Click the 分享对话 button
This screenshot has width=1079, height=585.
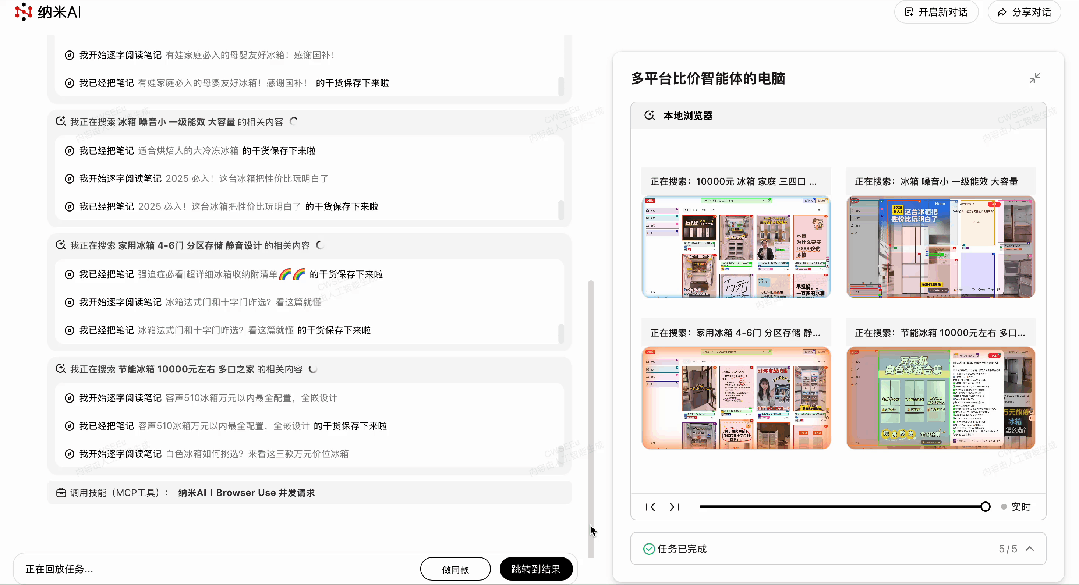[1025, 12]
